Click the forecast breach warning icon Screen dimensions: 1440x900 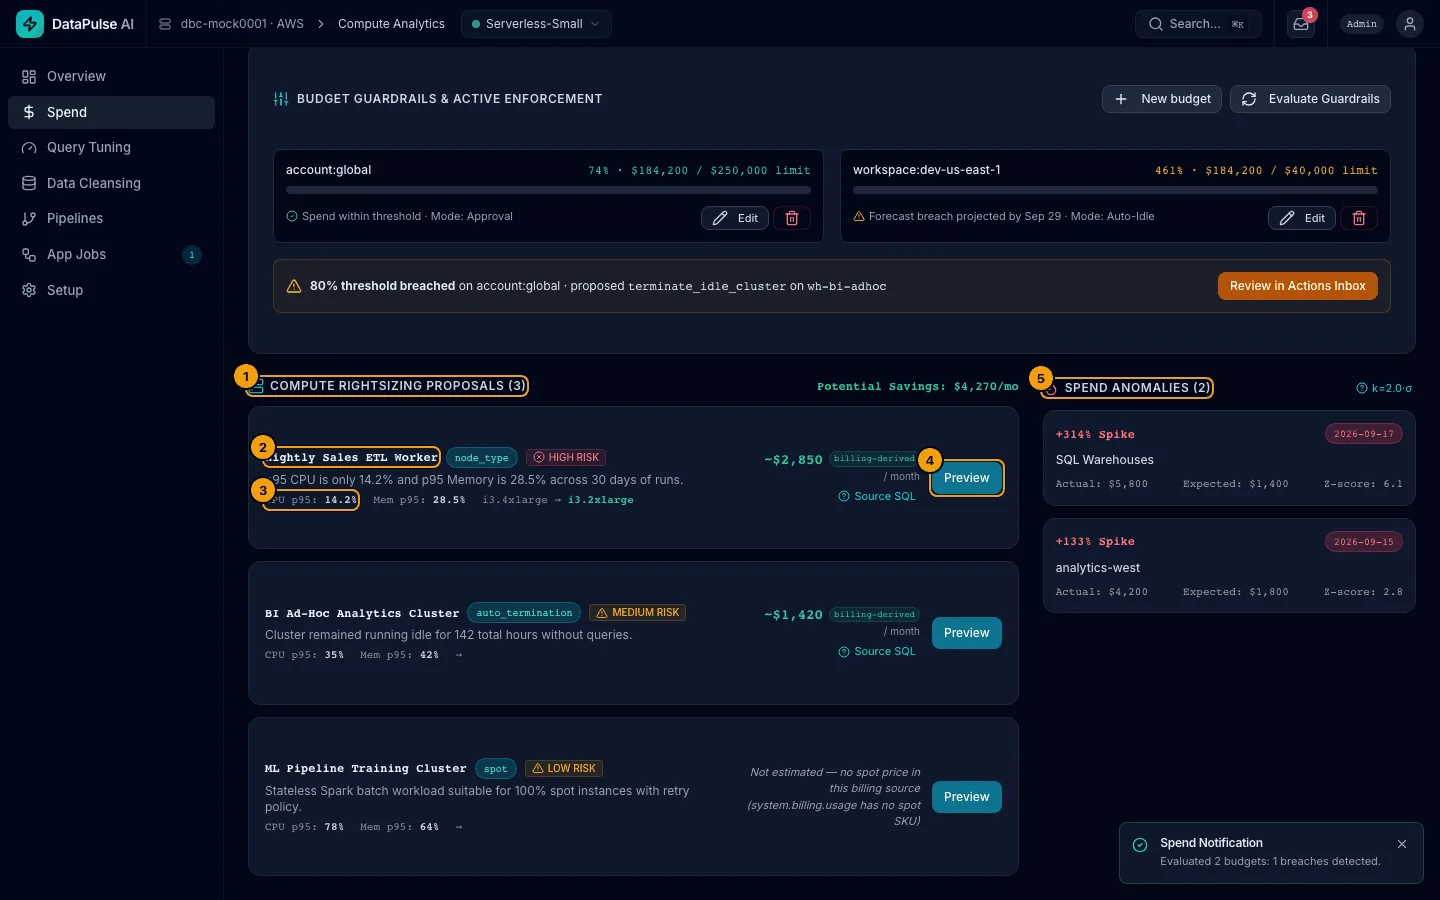[859, 216]
